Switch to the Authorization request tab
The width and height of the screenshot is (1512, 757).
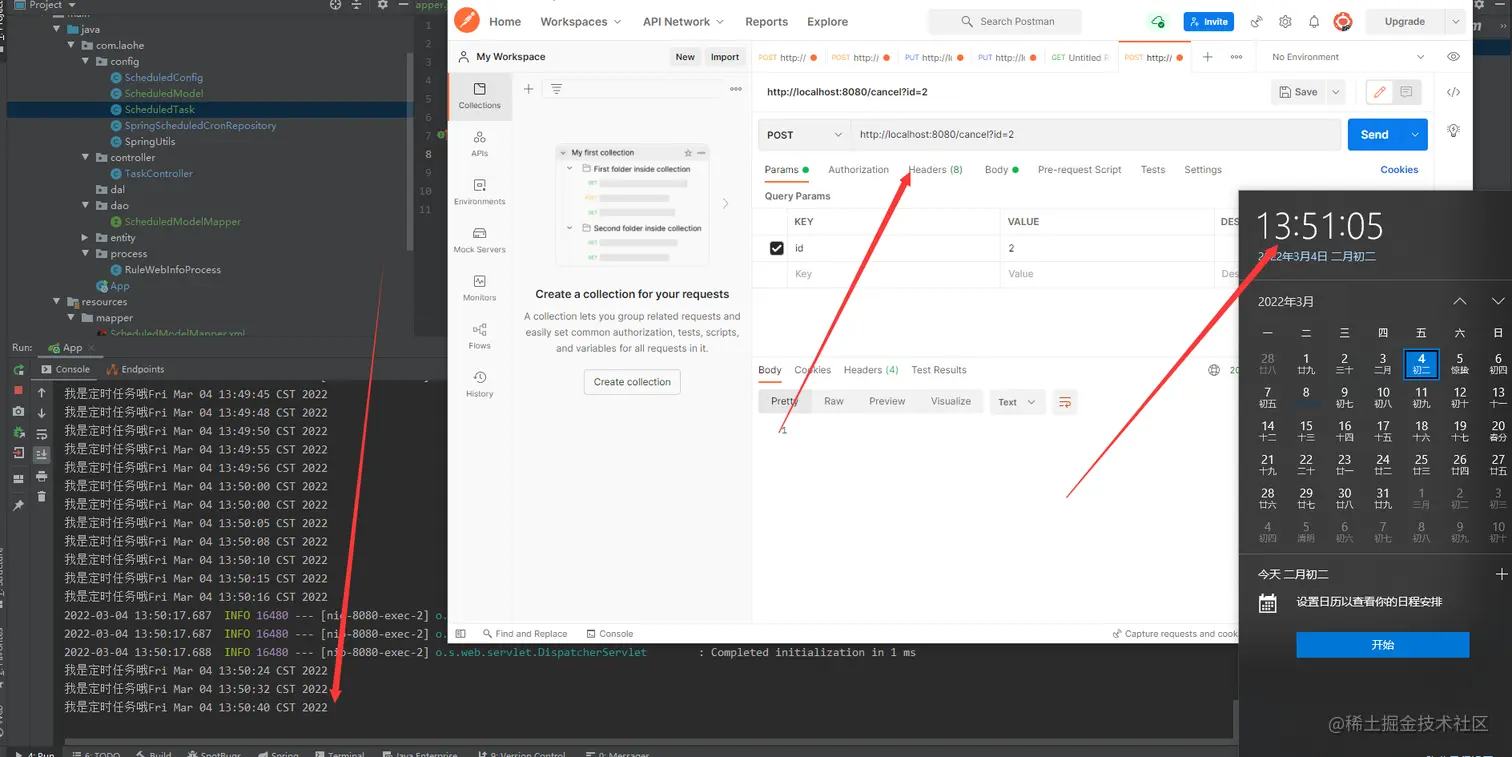858,170
